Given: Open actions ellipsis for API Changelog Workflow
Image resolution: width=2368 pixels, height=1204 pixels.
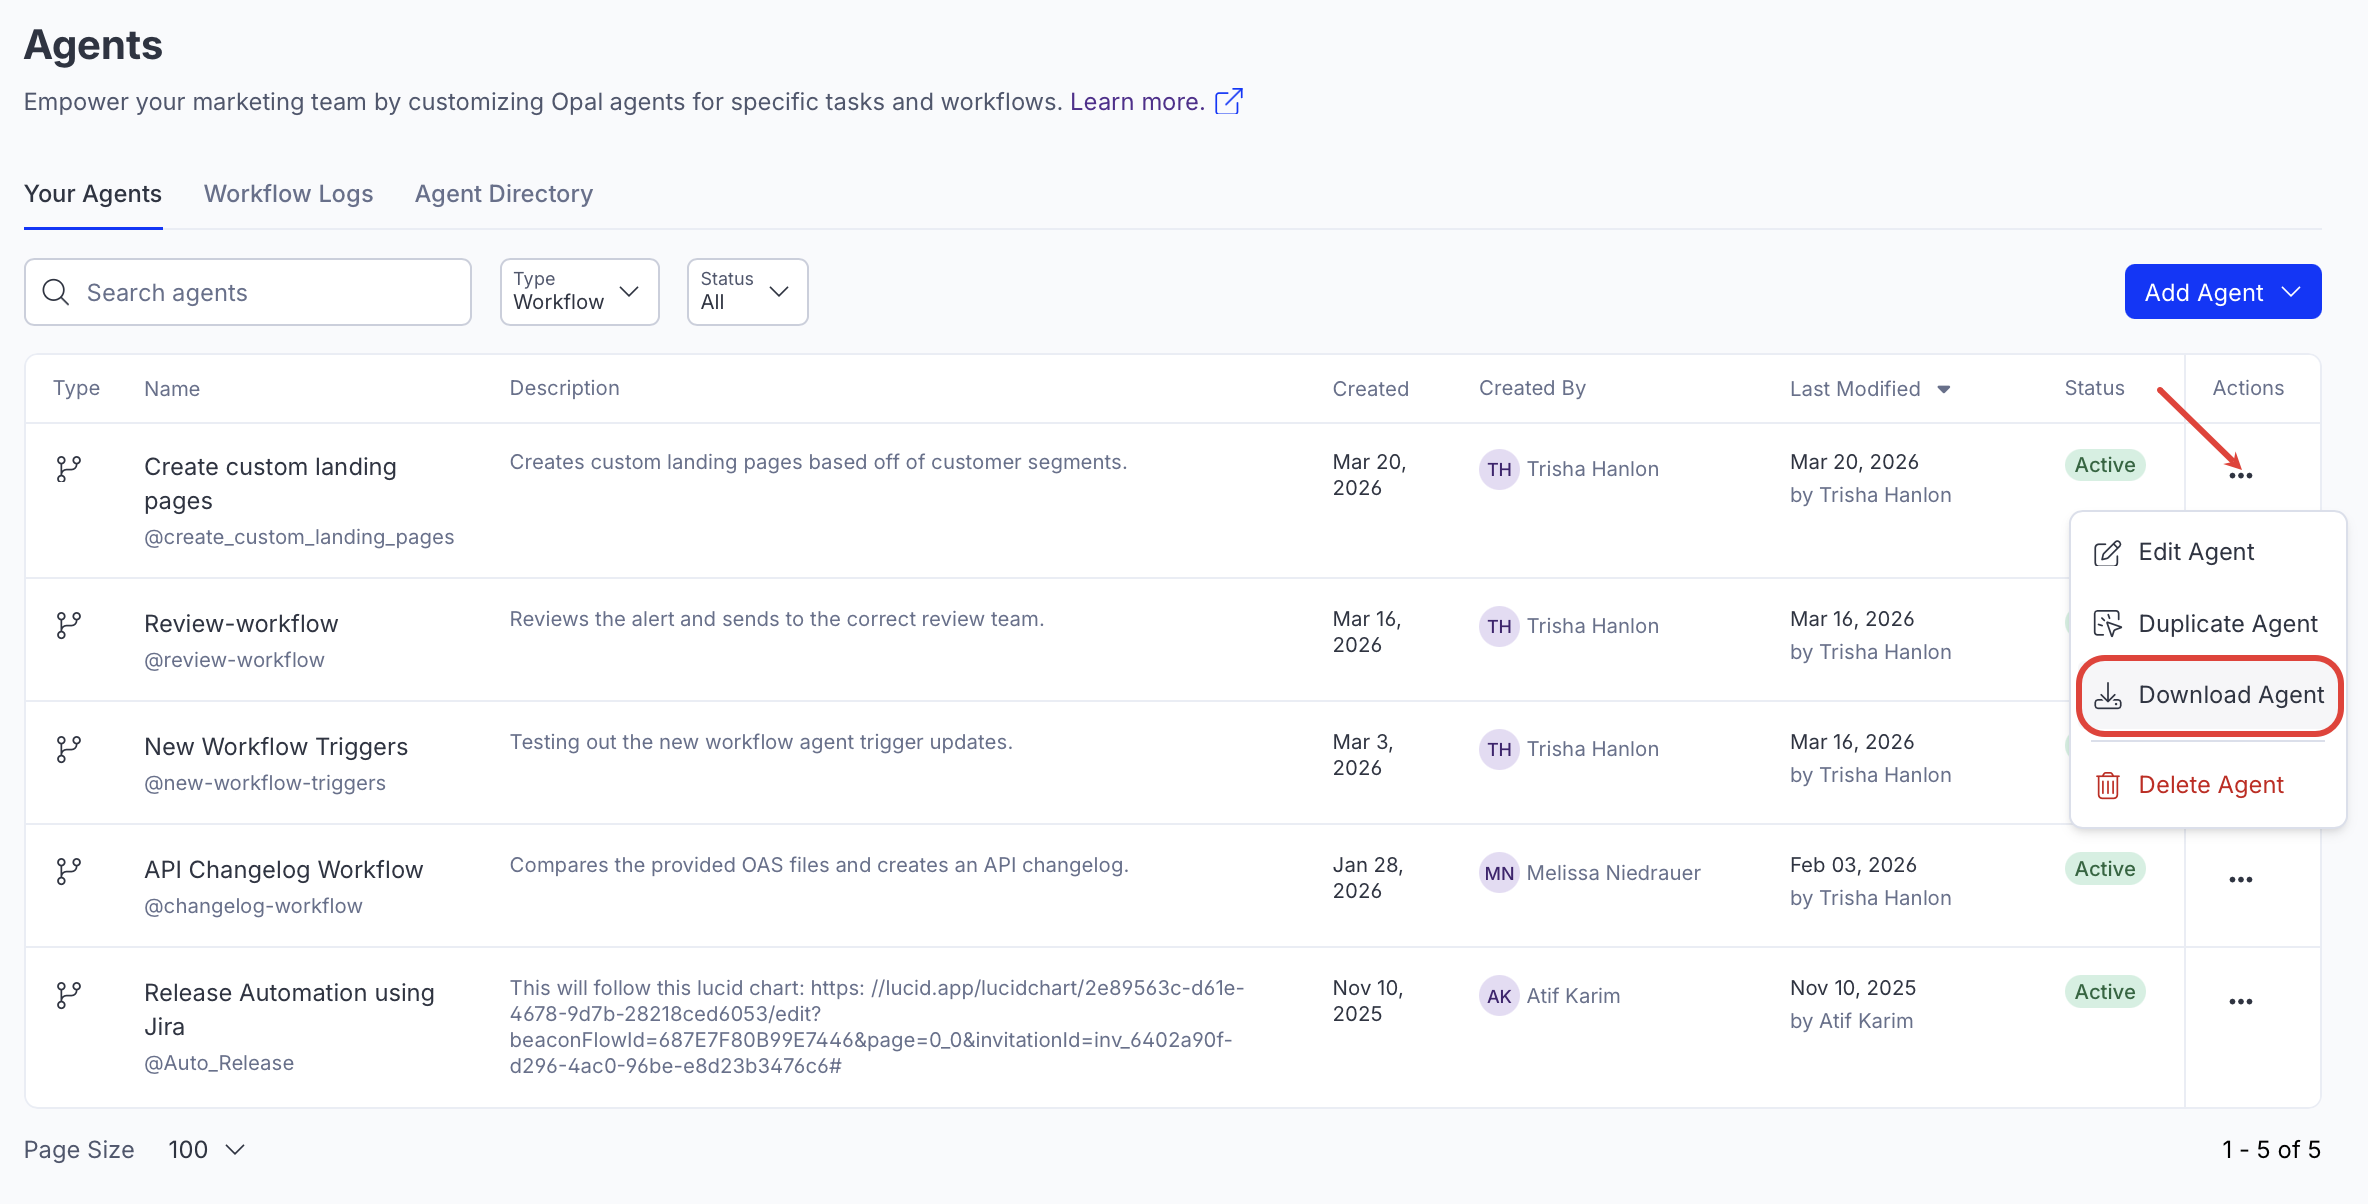Looking at the screenshot, I should [2240, 880].
